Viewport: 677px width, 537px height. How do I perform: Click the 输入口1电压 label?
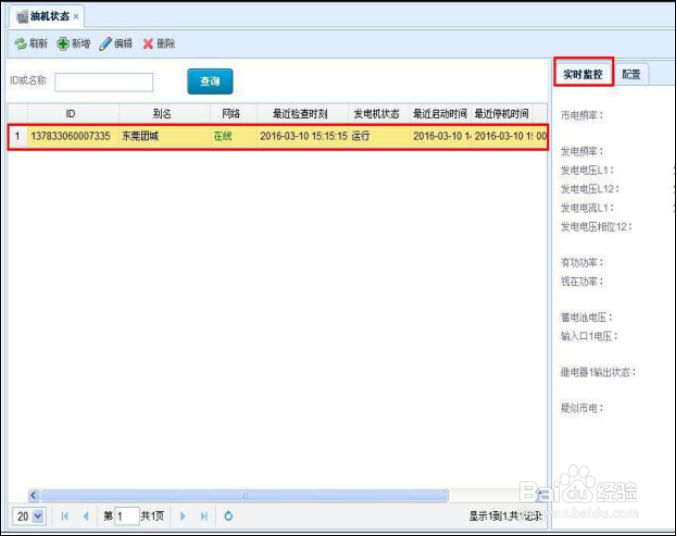pos(589,336)
